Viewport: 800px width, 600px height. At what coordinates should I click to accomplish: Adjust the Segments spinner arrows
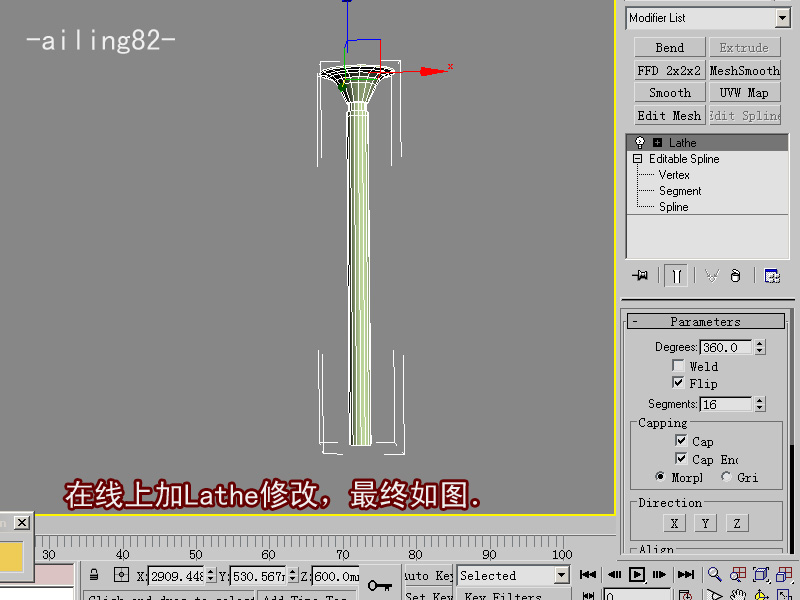tap(760, 405)
